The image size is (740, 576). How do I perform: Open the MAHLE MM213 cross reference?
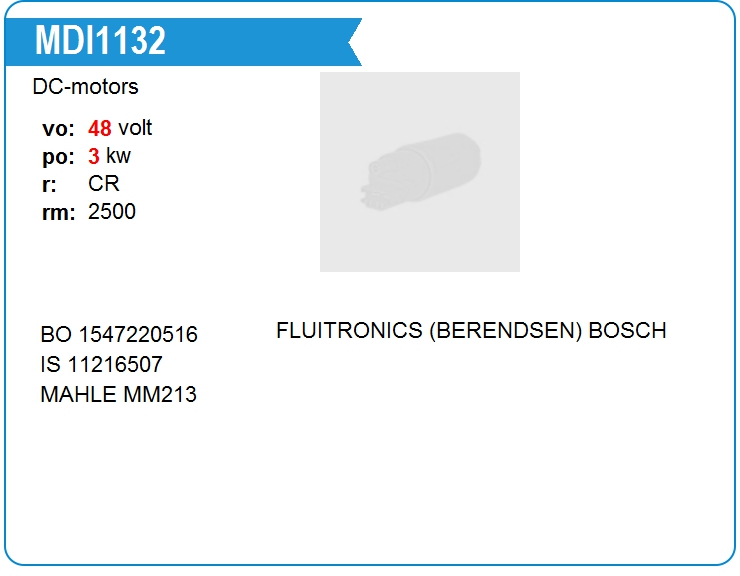pyautogui.click(x=118, y=395)
